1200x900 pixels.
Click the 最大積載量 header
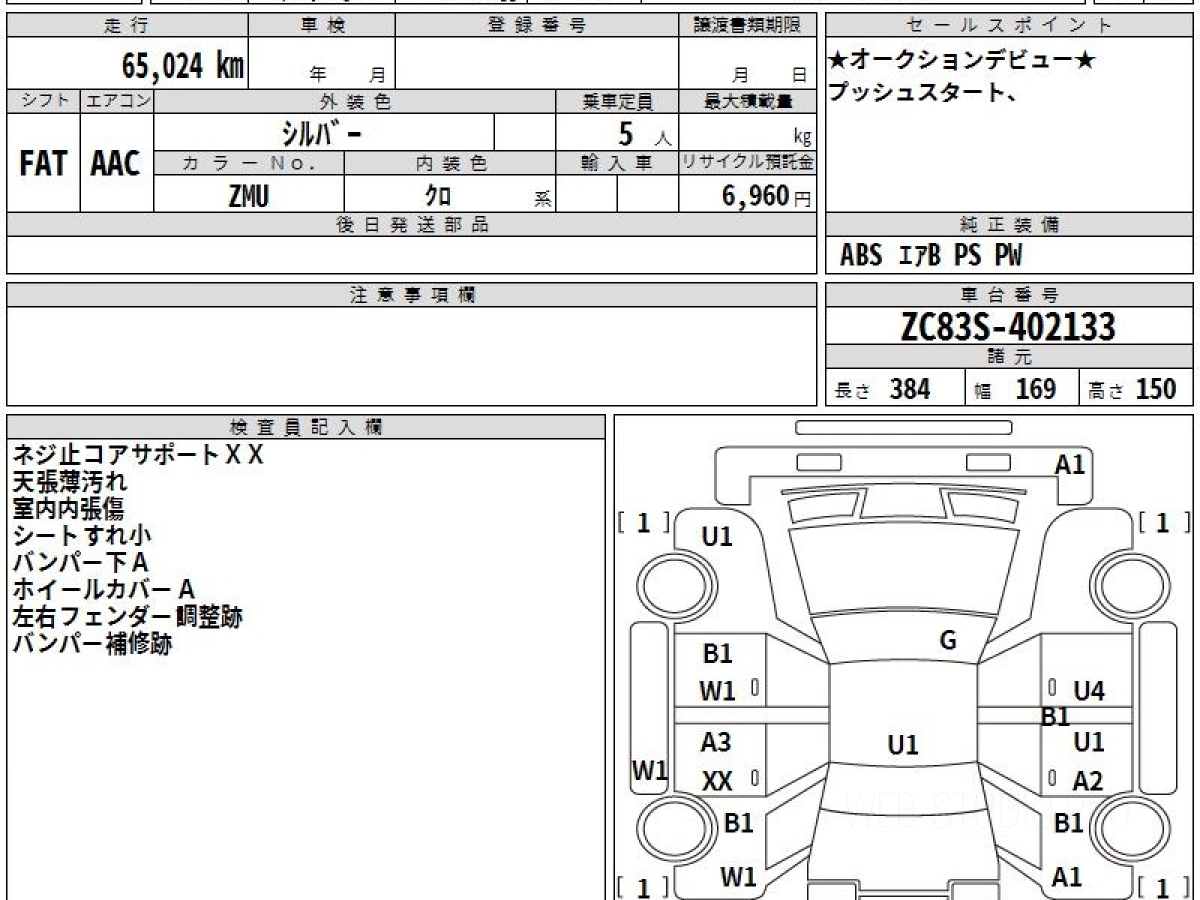(x=747, y=101)
